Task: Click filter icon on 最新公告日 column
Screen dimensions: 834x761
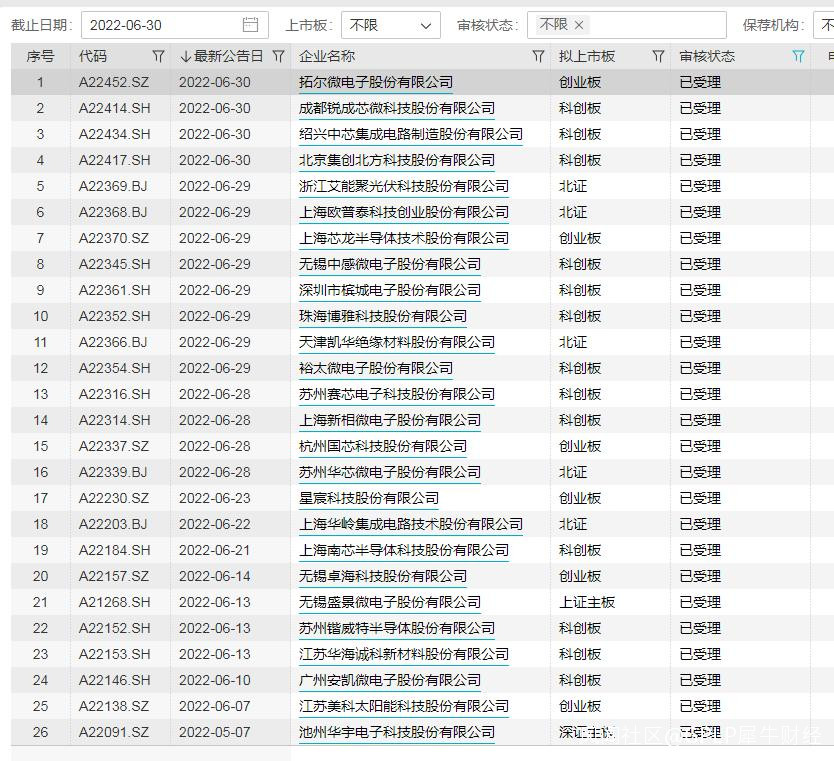Action: pos(278,56)
